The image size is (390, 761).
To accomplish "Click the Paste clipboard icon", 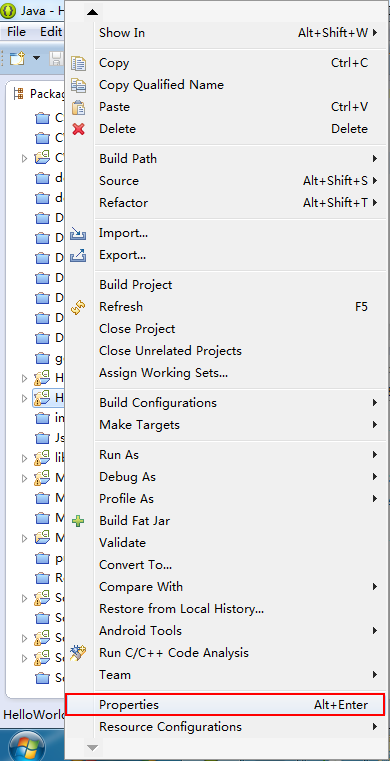I will coord(78,107).
